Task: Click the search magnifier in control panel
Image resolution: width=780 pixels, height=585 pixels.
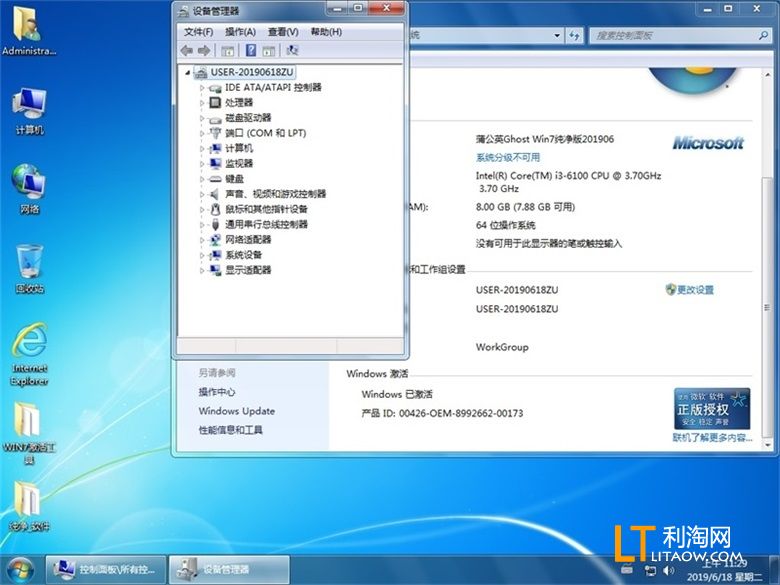Action: [x=764, y=35]
